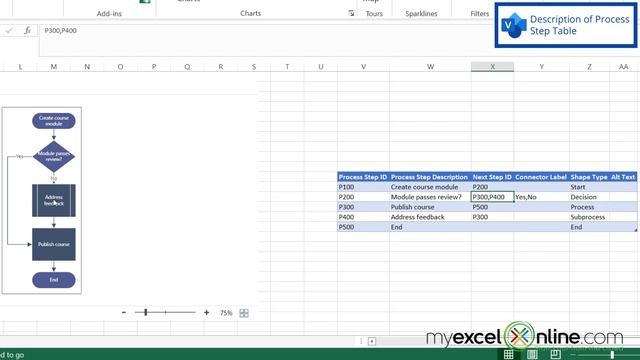Select column header V
Screen dimensions: 640x360
363,67
